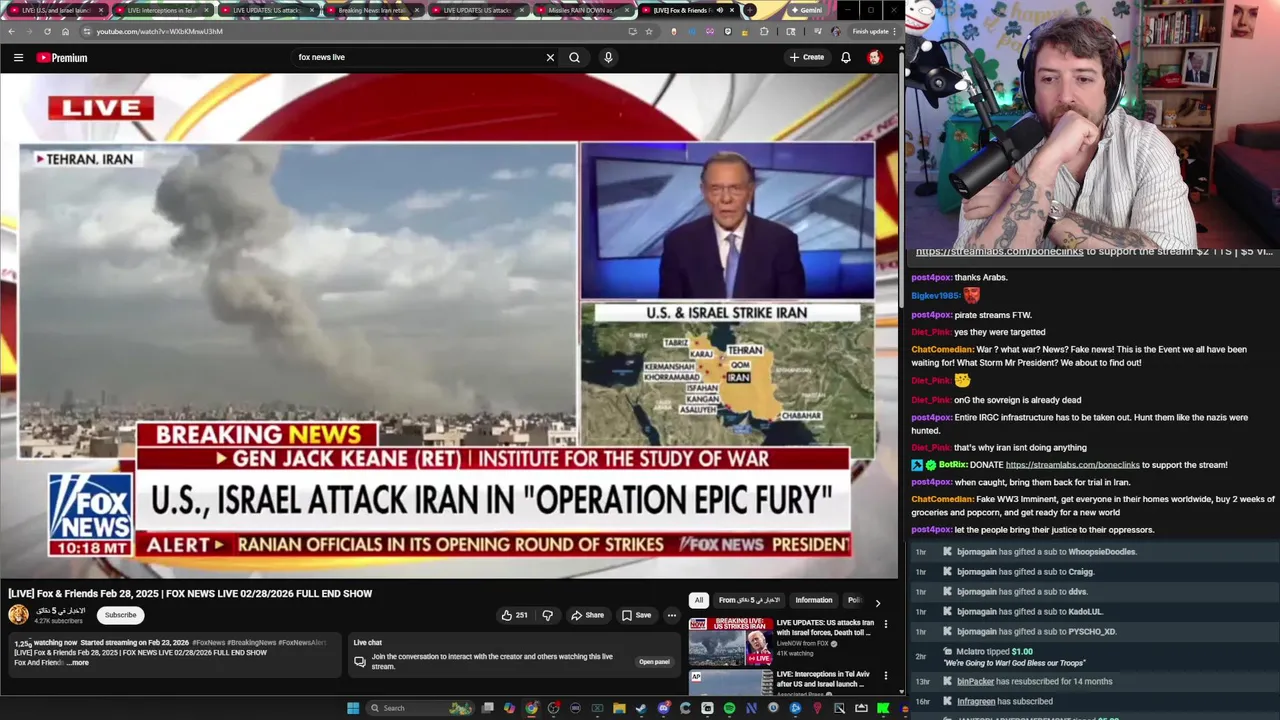Open a new browser tab
1280x720 pixels.
point(750,10)
